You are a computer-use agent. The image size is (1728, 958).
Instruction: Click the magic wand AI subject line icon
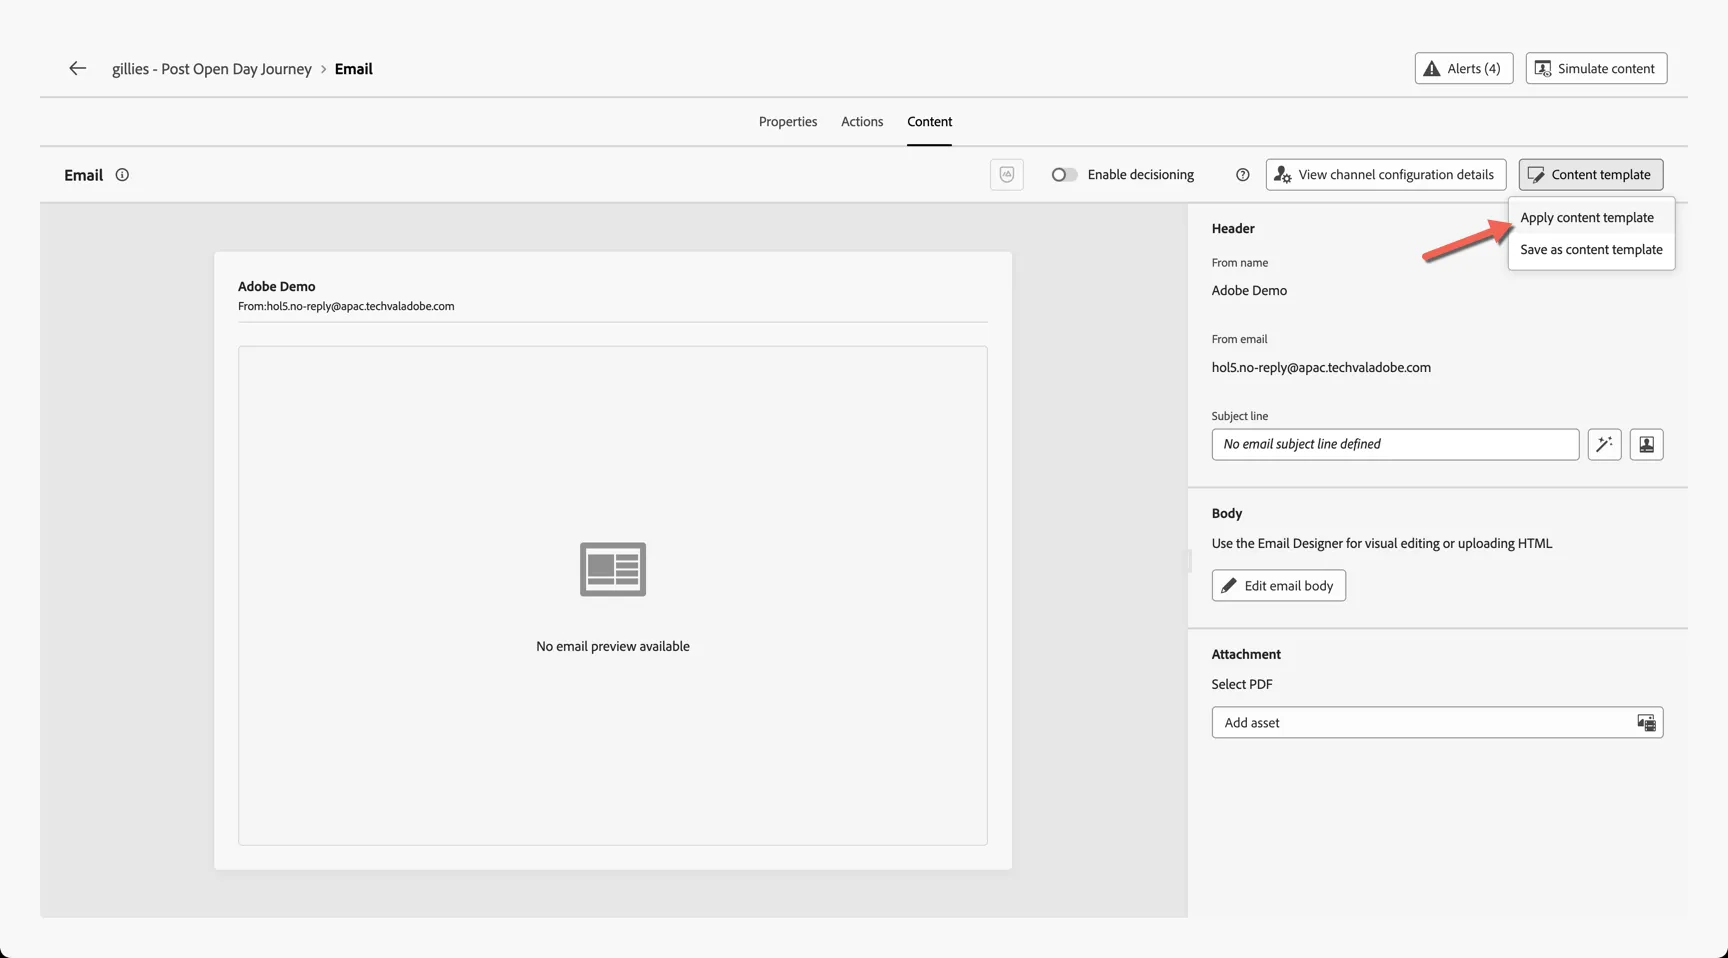1604,444
